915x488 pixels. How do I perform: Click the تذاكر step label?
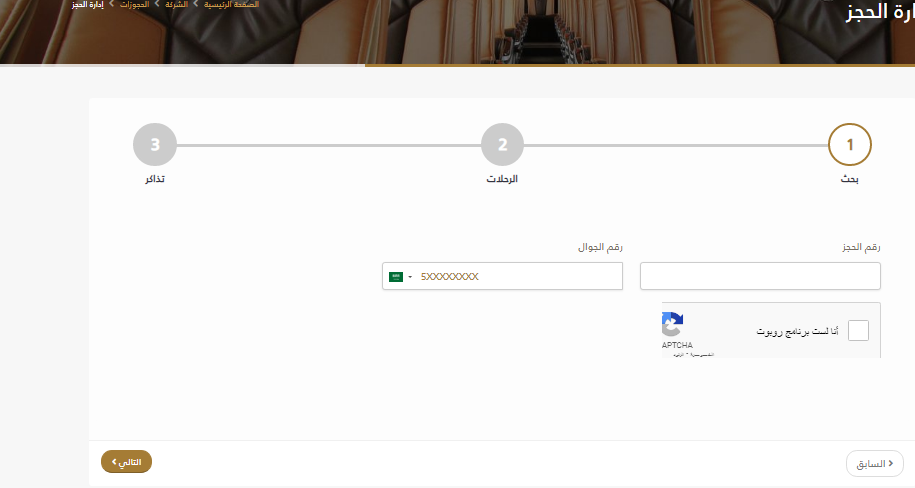coord(155,179)
